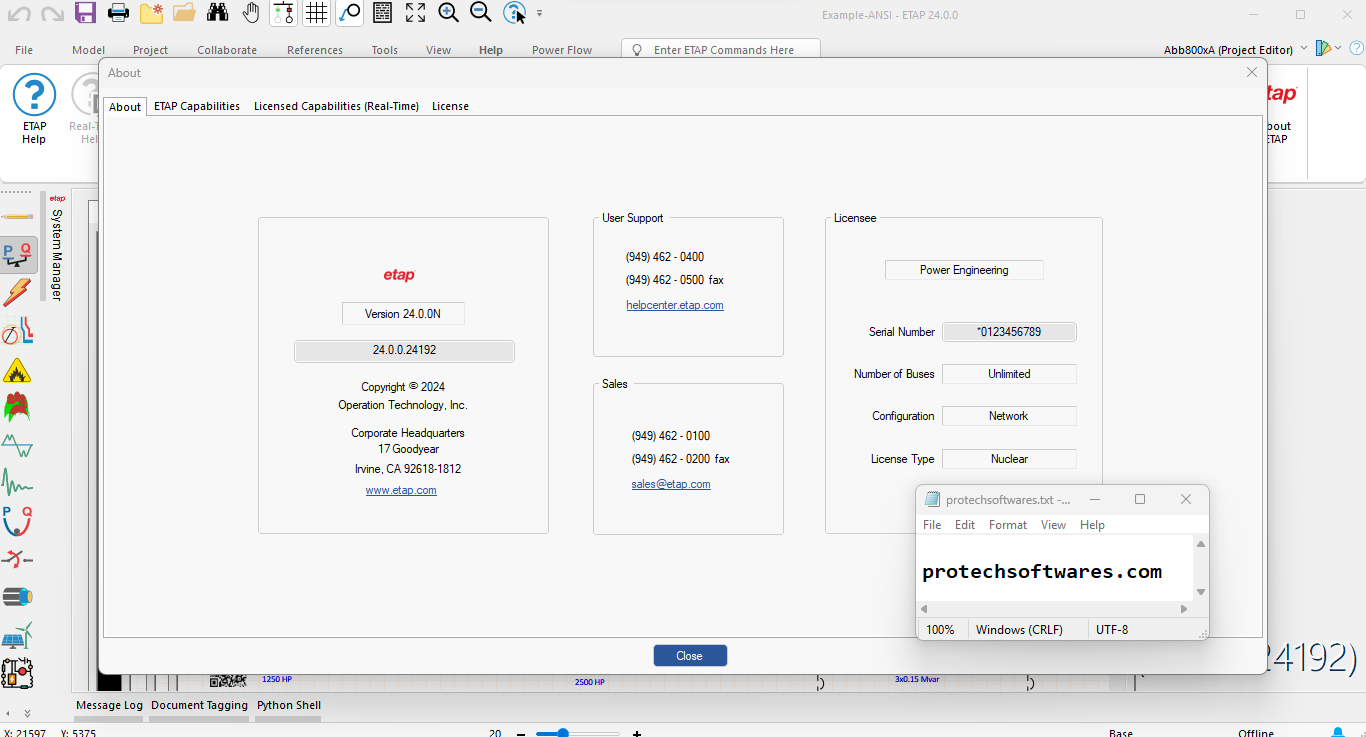Open the sales@etap.com email link
The height and width of the screenshot is (737, 1366).
click(671, 484)
